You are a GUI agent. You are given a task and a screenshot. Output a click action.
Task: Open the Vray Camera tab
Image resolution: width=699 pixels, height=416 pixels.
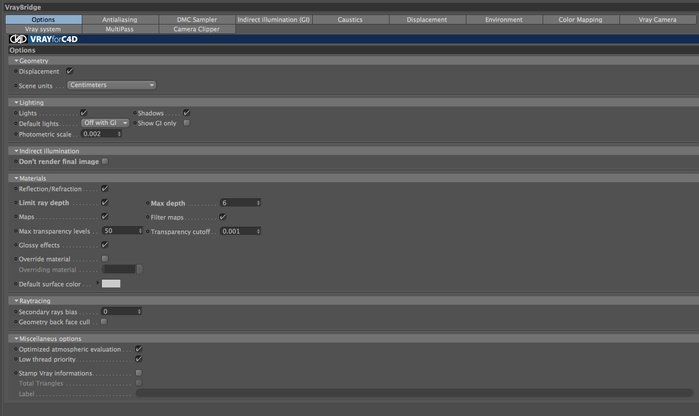pyautogui.click(x=658, y=20)
